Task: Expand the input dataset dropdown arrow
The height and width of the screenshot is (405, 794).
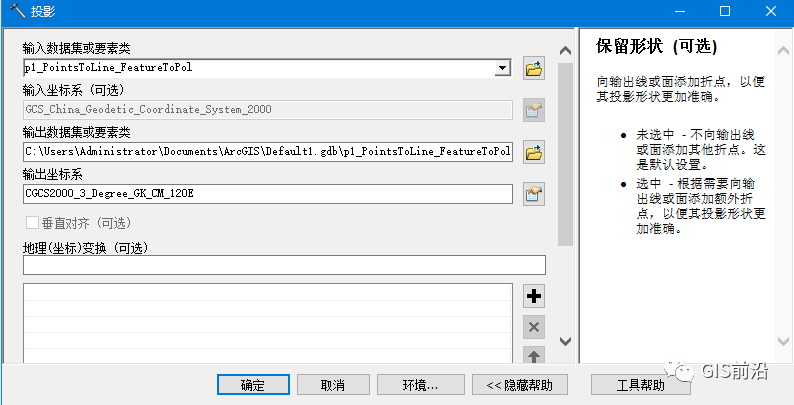Action: (x=502, y=67)
